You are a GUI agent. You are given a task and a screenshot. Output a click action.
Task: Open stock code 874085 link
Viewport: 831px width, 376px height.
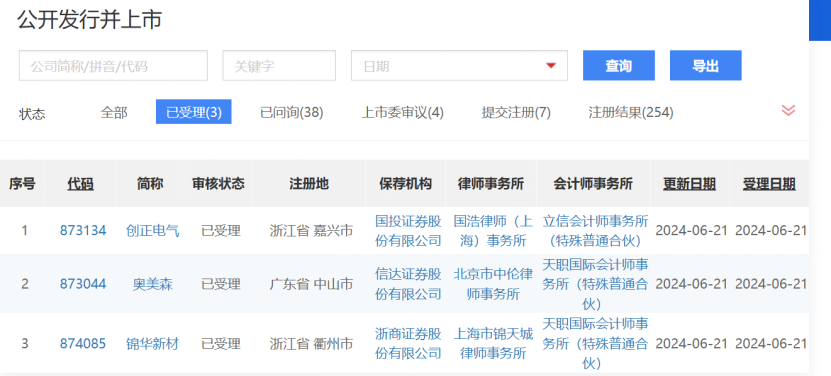pos(83,344)
